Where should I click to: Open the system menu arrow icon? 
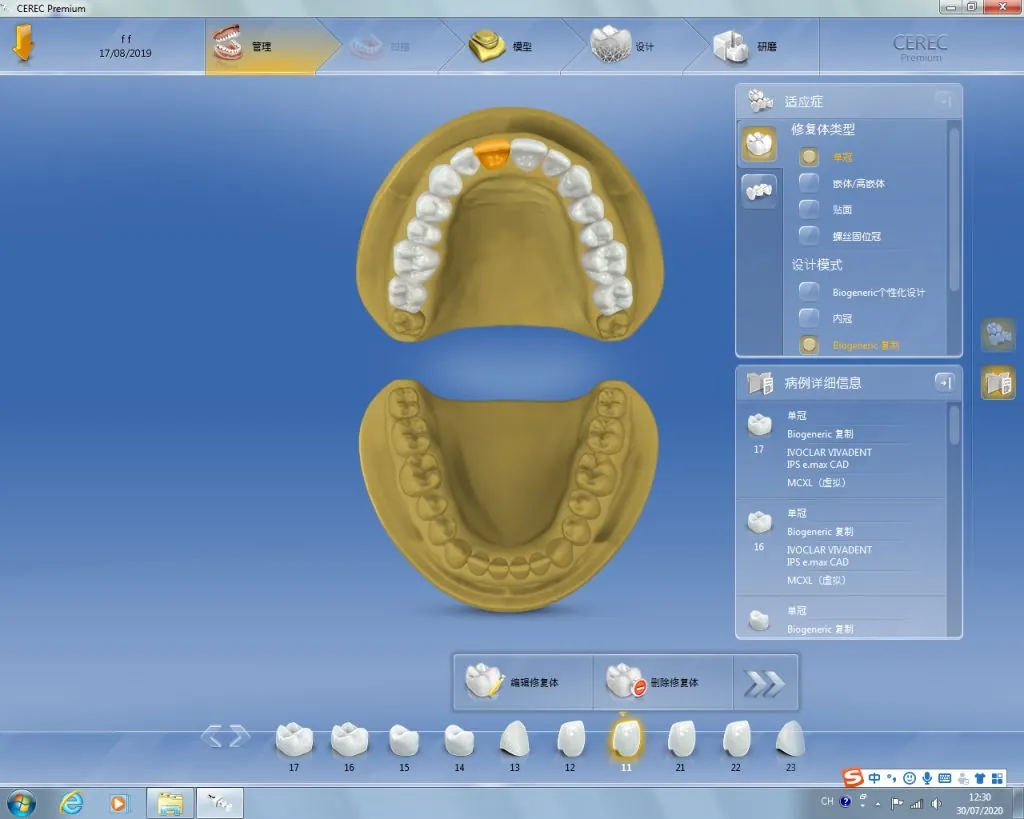click(x=24, y=46)
